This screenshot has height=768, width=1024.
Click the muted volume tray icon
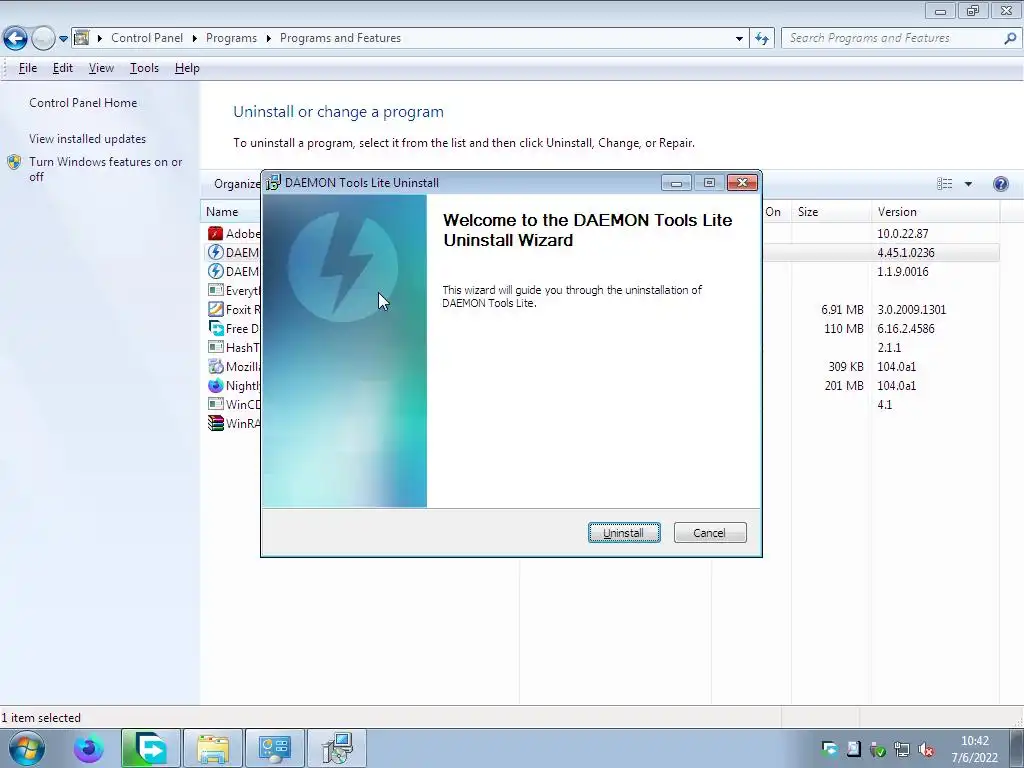pos(925,750)
